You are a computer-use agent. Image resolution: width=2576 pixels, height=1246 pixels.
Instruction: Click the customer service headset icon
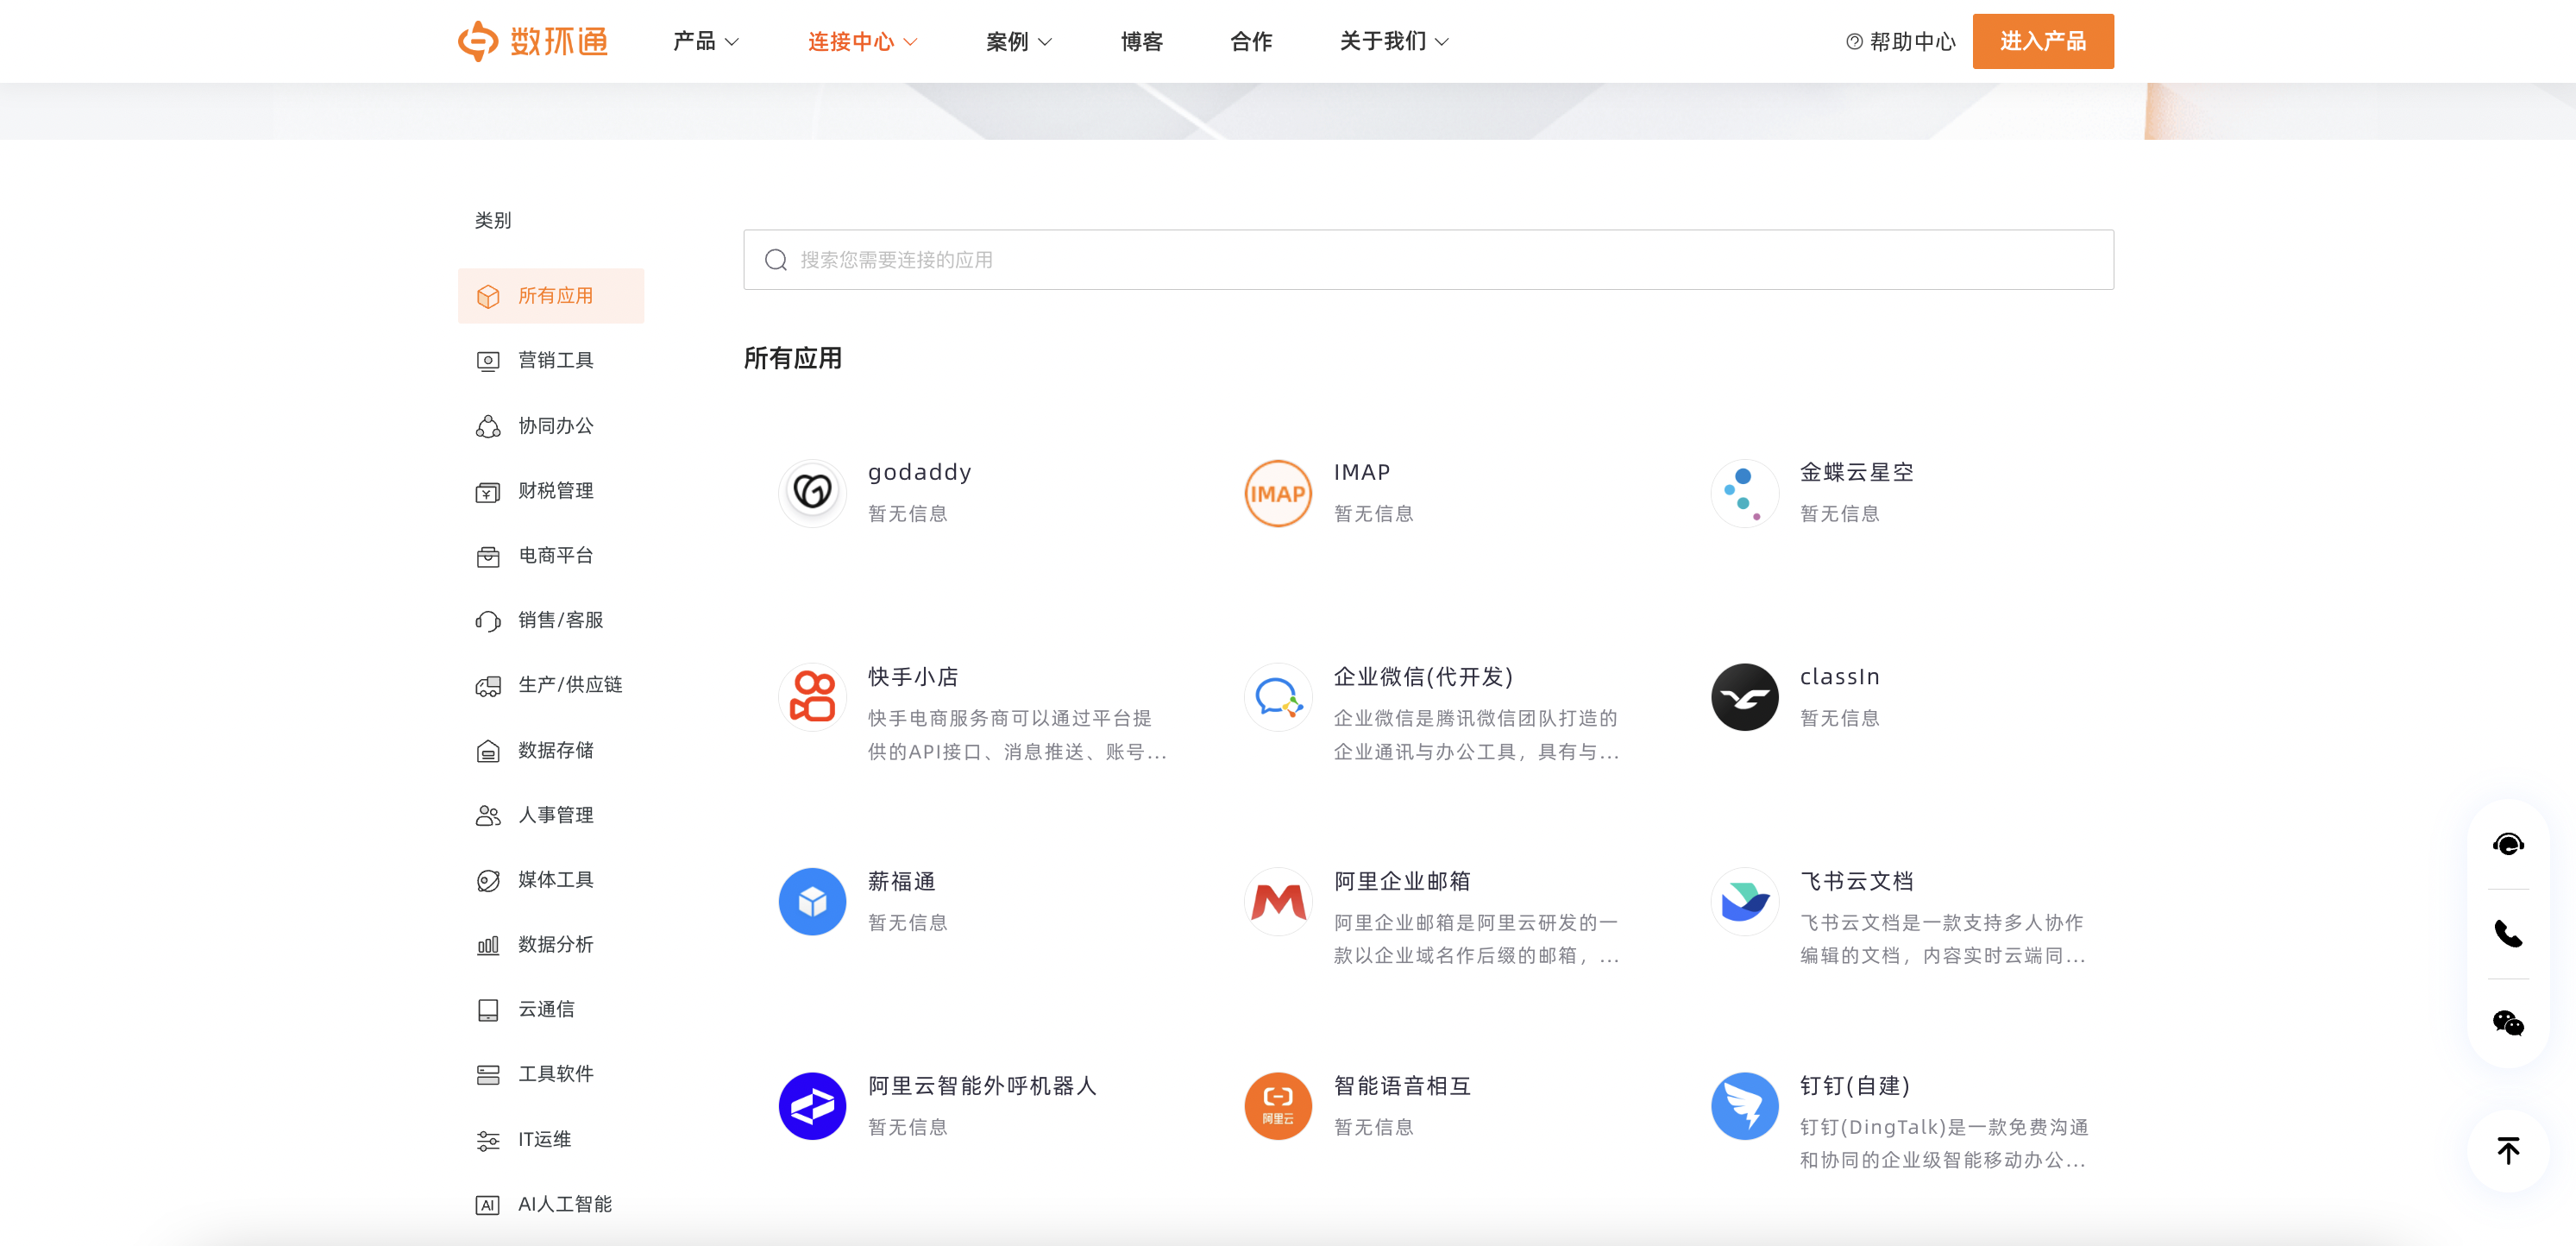click(x=2508, y=844)
